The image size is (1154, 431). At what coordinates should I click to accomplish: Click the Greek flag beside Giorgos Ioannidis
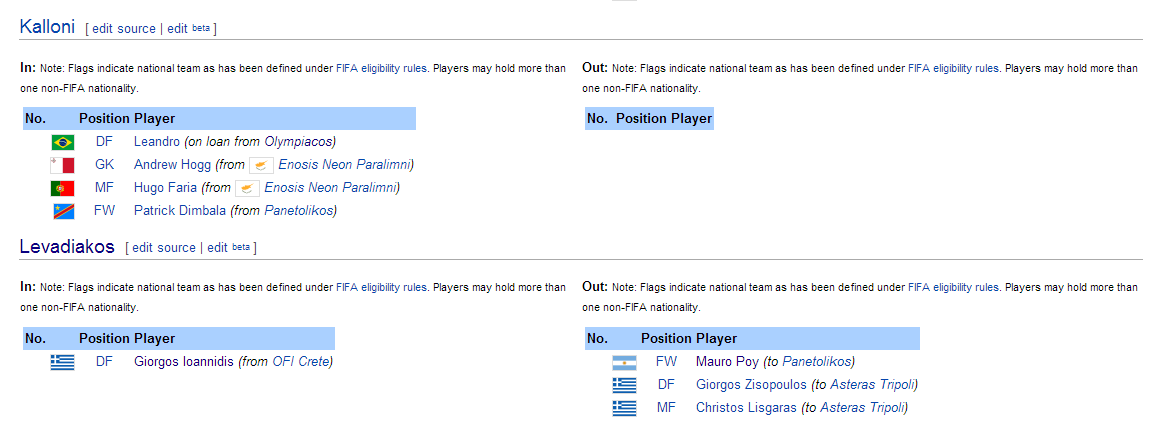click(x=63, y=363)
